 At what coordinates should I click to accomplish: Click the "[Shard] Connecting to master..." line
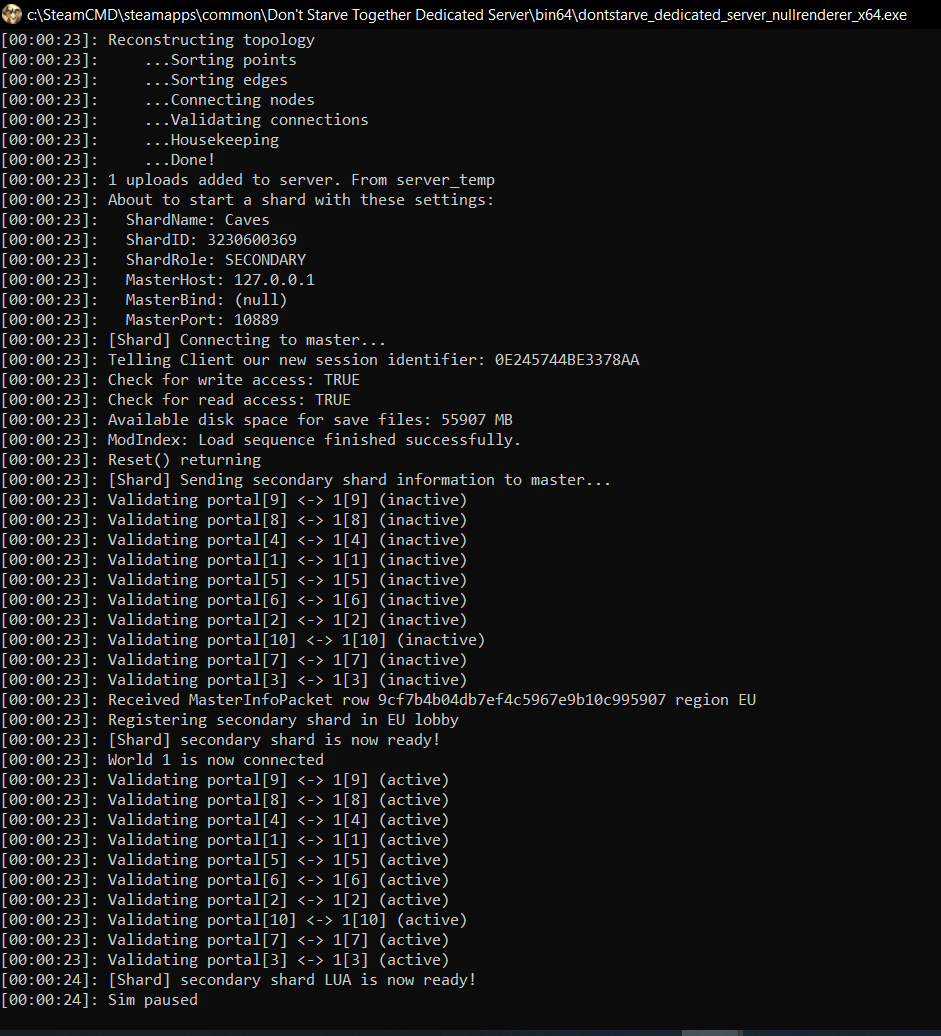tap(247, 340)
